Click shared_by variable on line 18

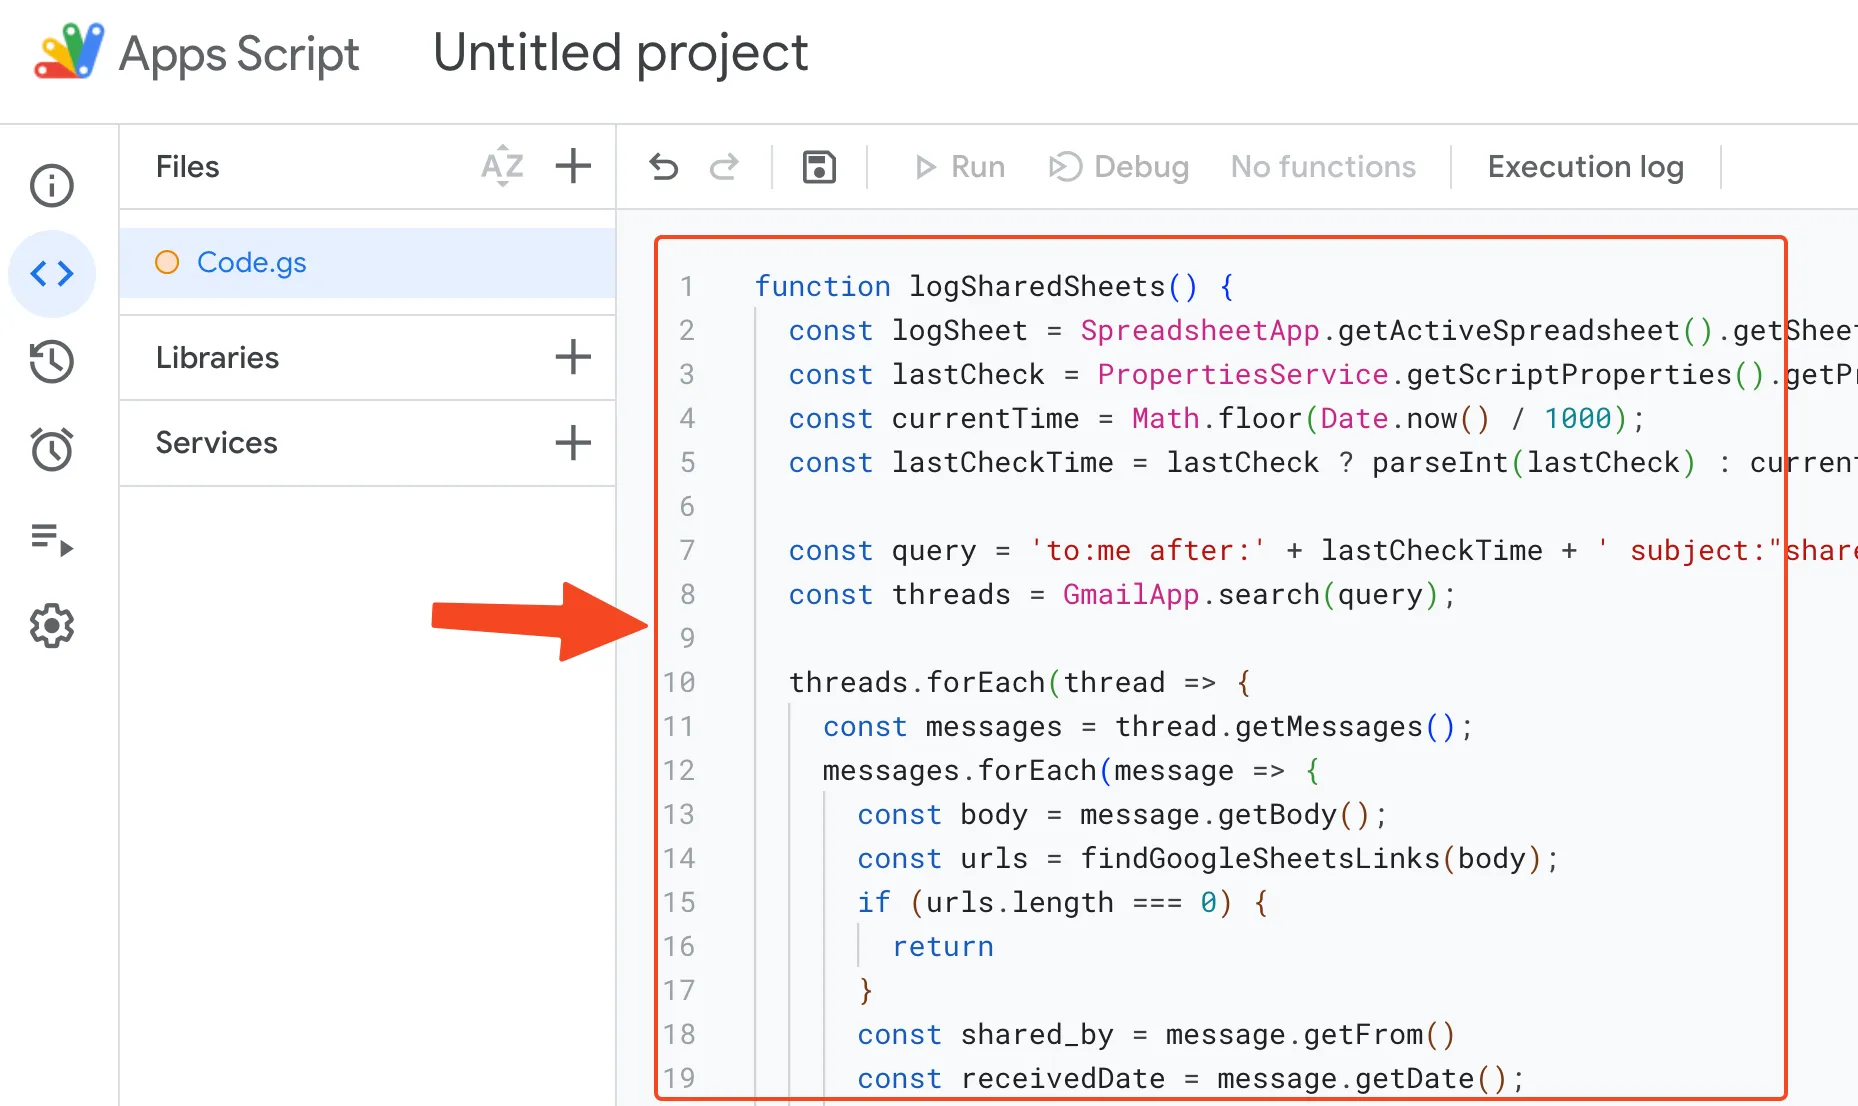click(x=1037, y=1035)
